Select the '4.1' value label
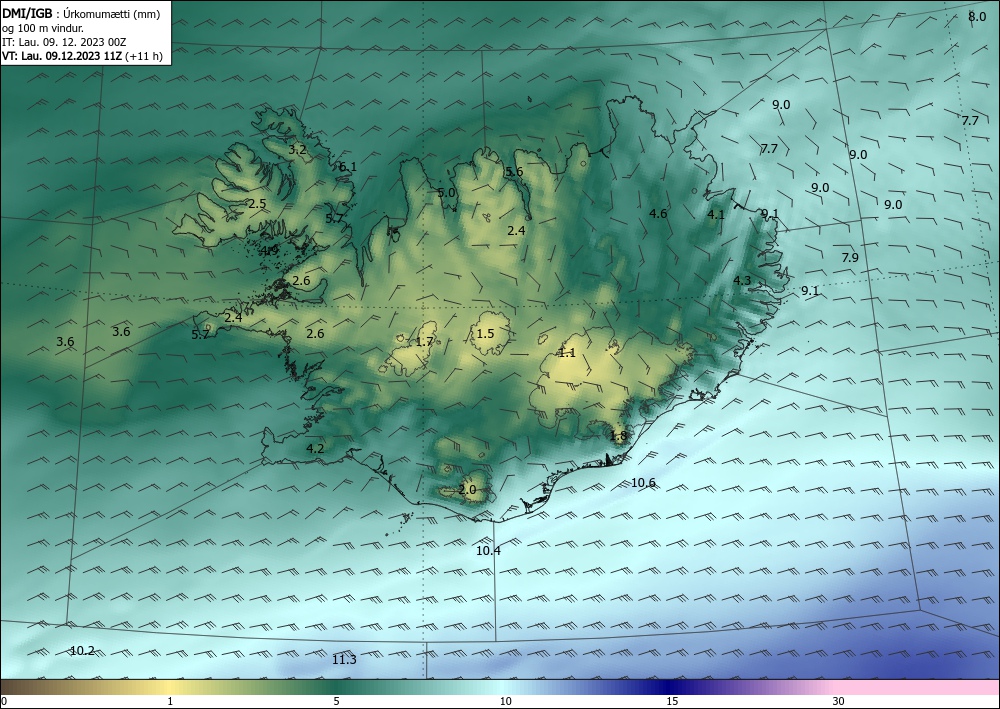 [x=716, y=215]
